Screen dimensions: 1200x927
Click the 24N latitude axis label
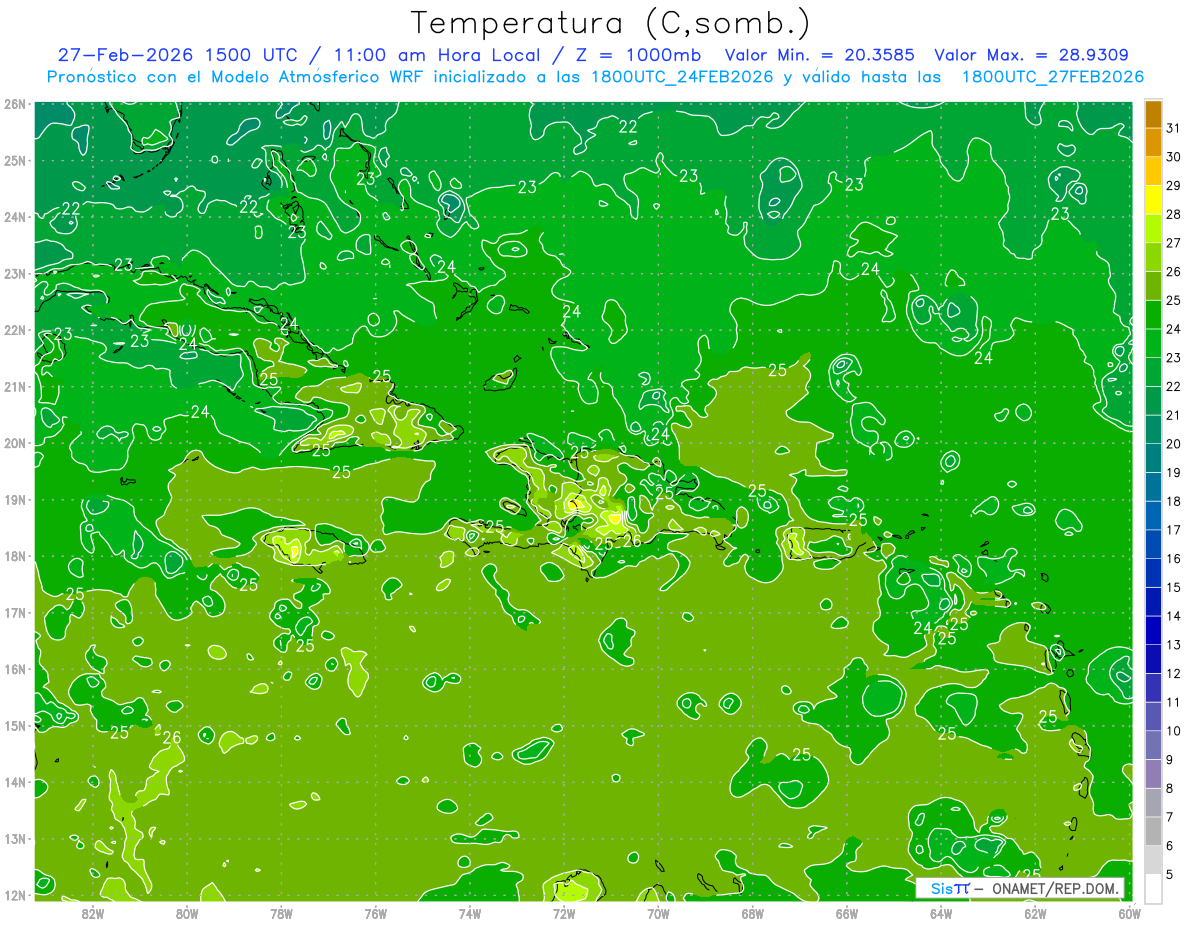pos(15,216)
